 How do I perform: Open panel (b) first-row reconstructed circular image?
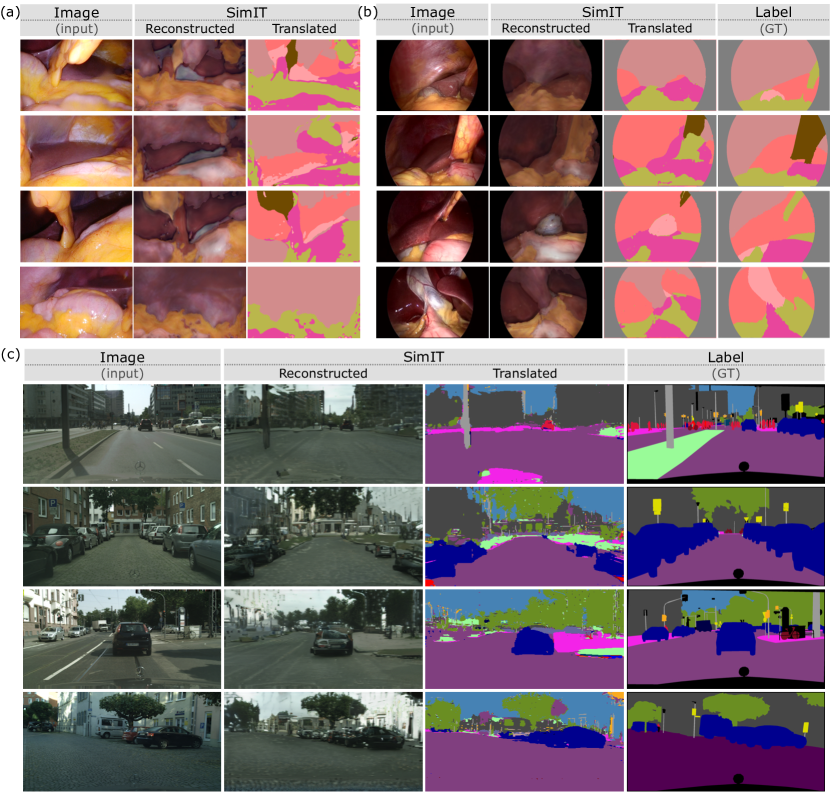coord(546,75)
